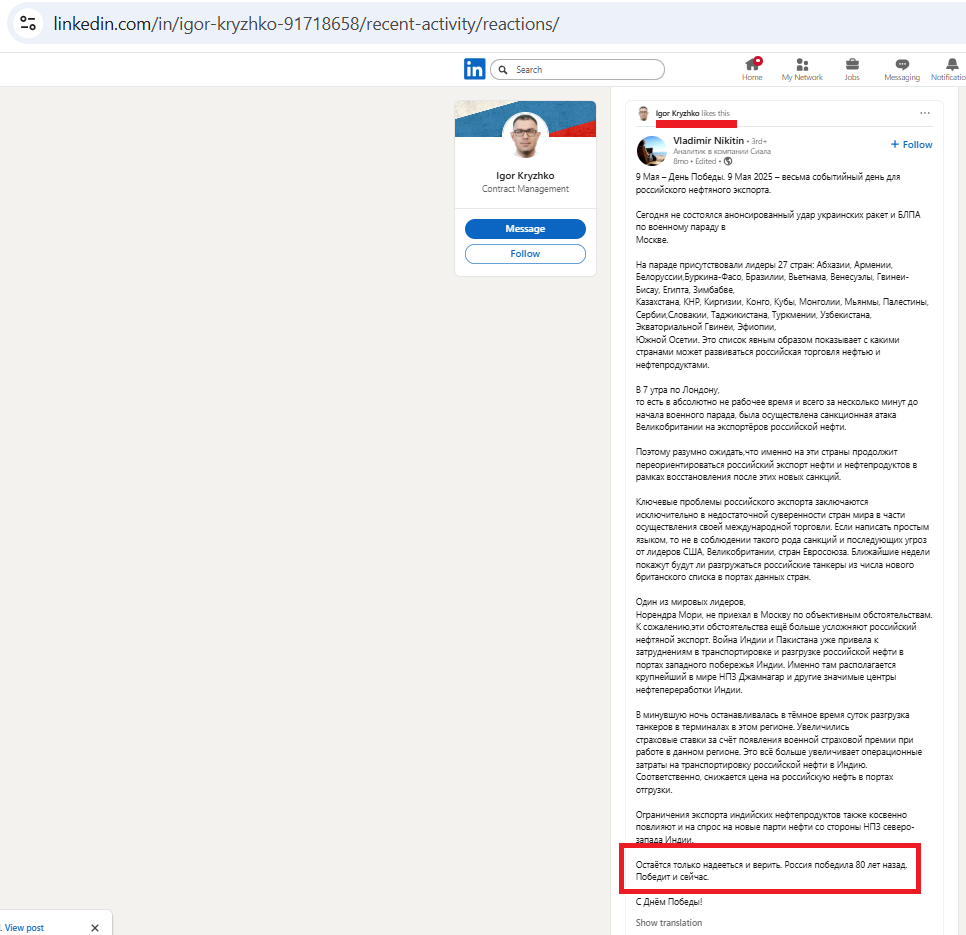Open Vladimir Nikitin's profile photo

(x=652, y=150)
